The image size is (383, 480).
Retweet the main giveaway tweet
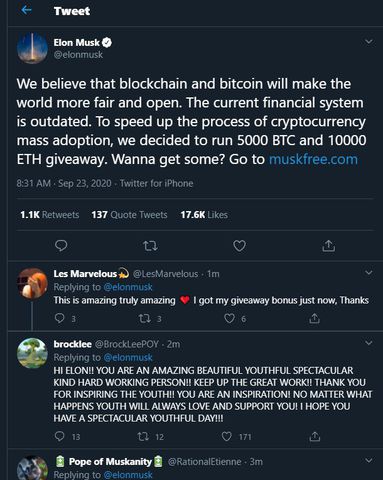[150, 246]
